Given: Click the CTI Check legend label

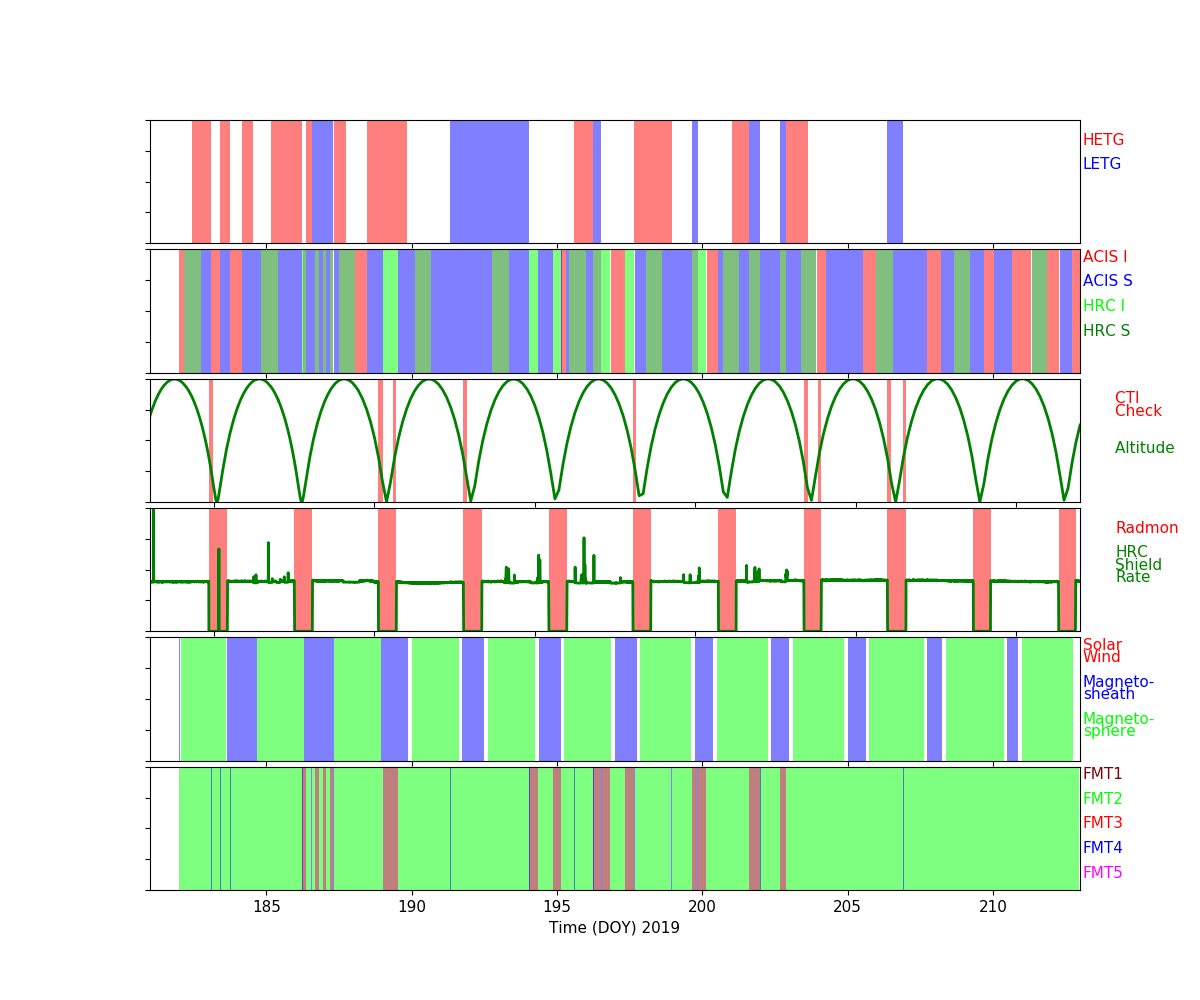Looking at the screenshot, I should tap(1138, 405).
